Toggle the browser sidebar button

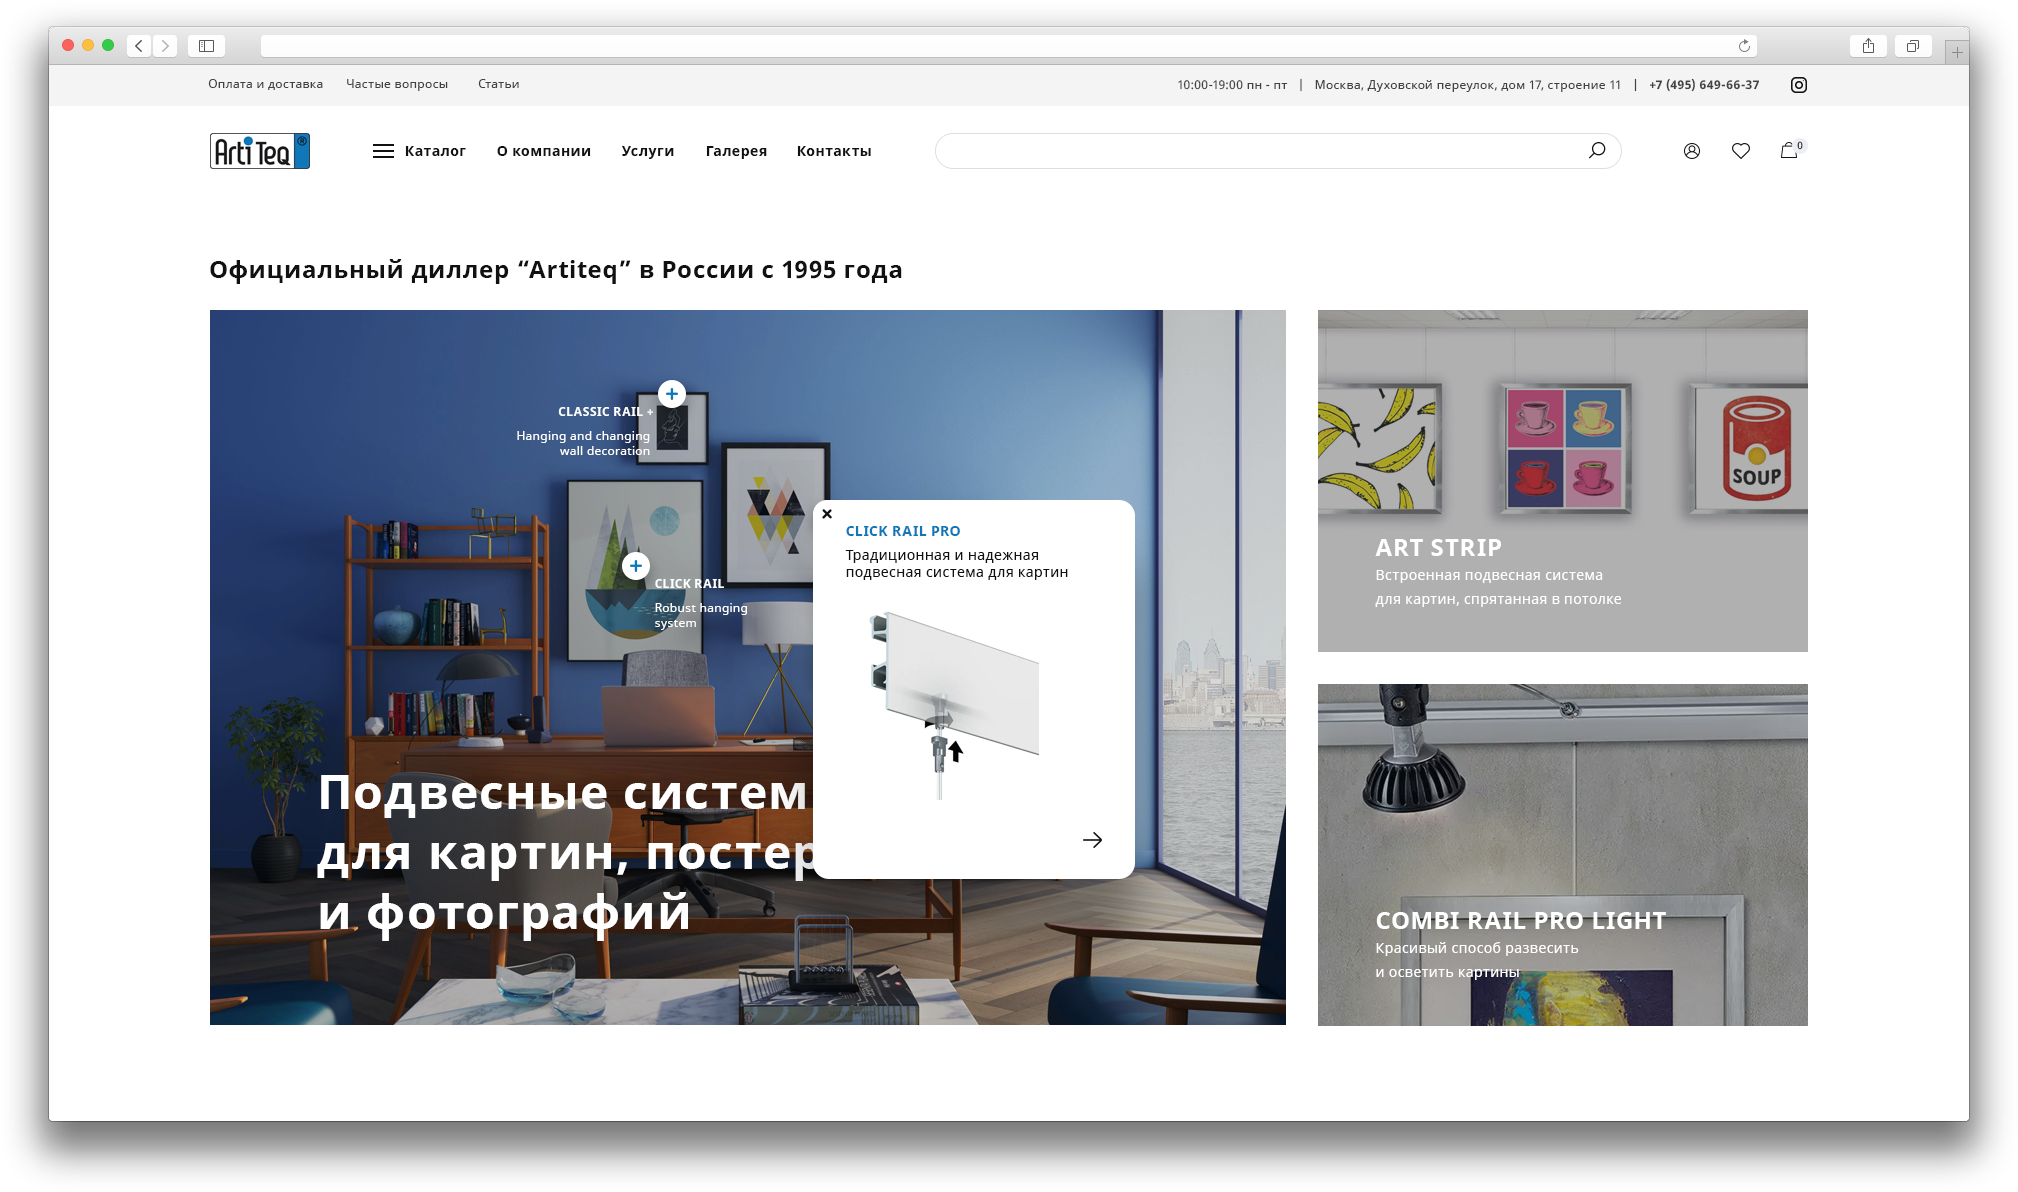[207, 46]
